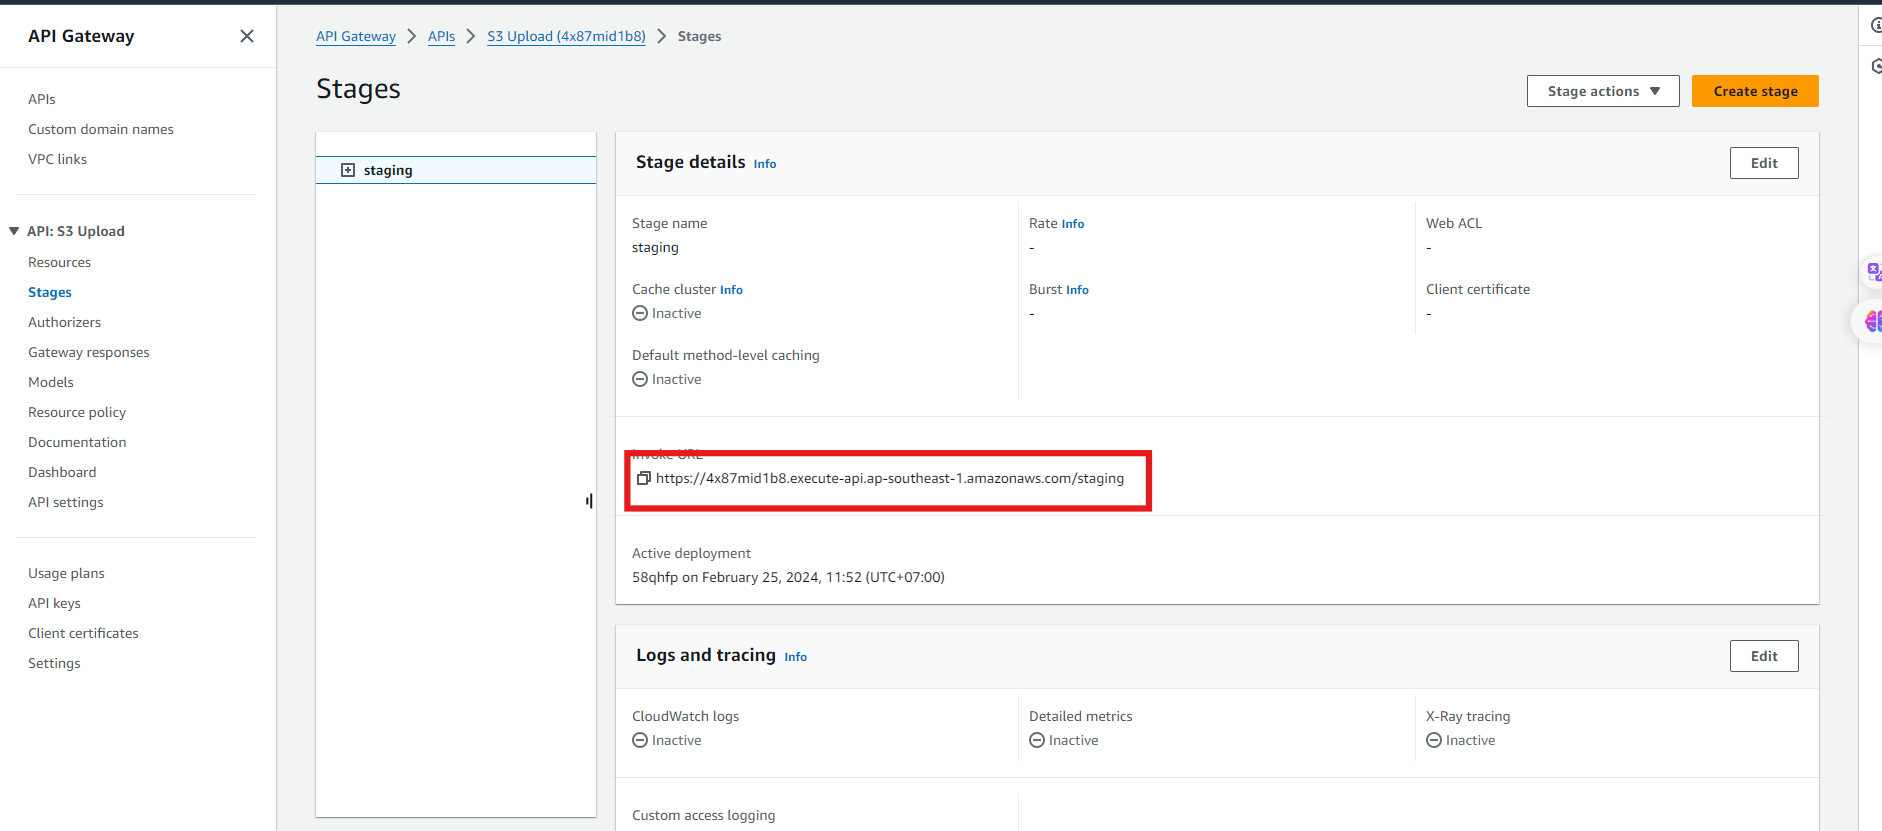
Task: Click the purple brain extension icon
Action: pos(1873,321)
